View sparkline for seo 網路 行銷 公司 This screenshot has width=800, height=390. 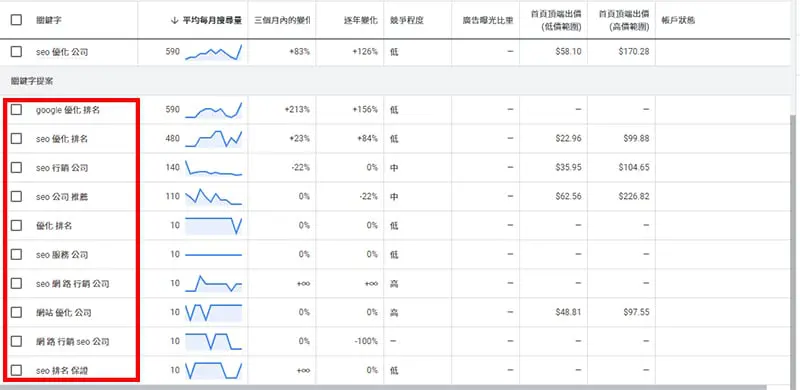click(x=213, y=283)
